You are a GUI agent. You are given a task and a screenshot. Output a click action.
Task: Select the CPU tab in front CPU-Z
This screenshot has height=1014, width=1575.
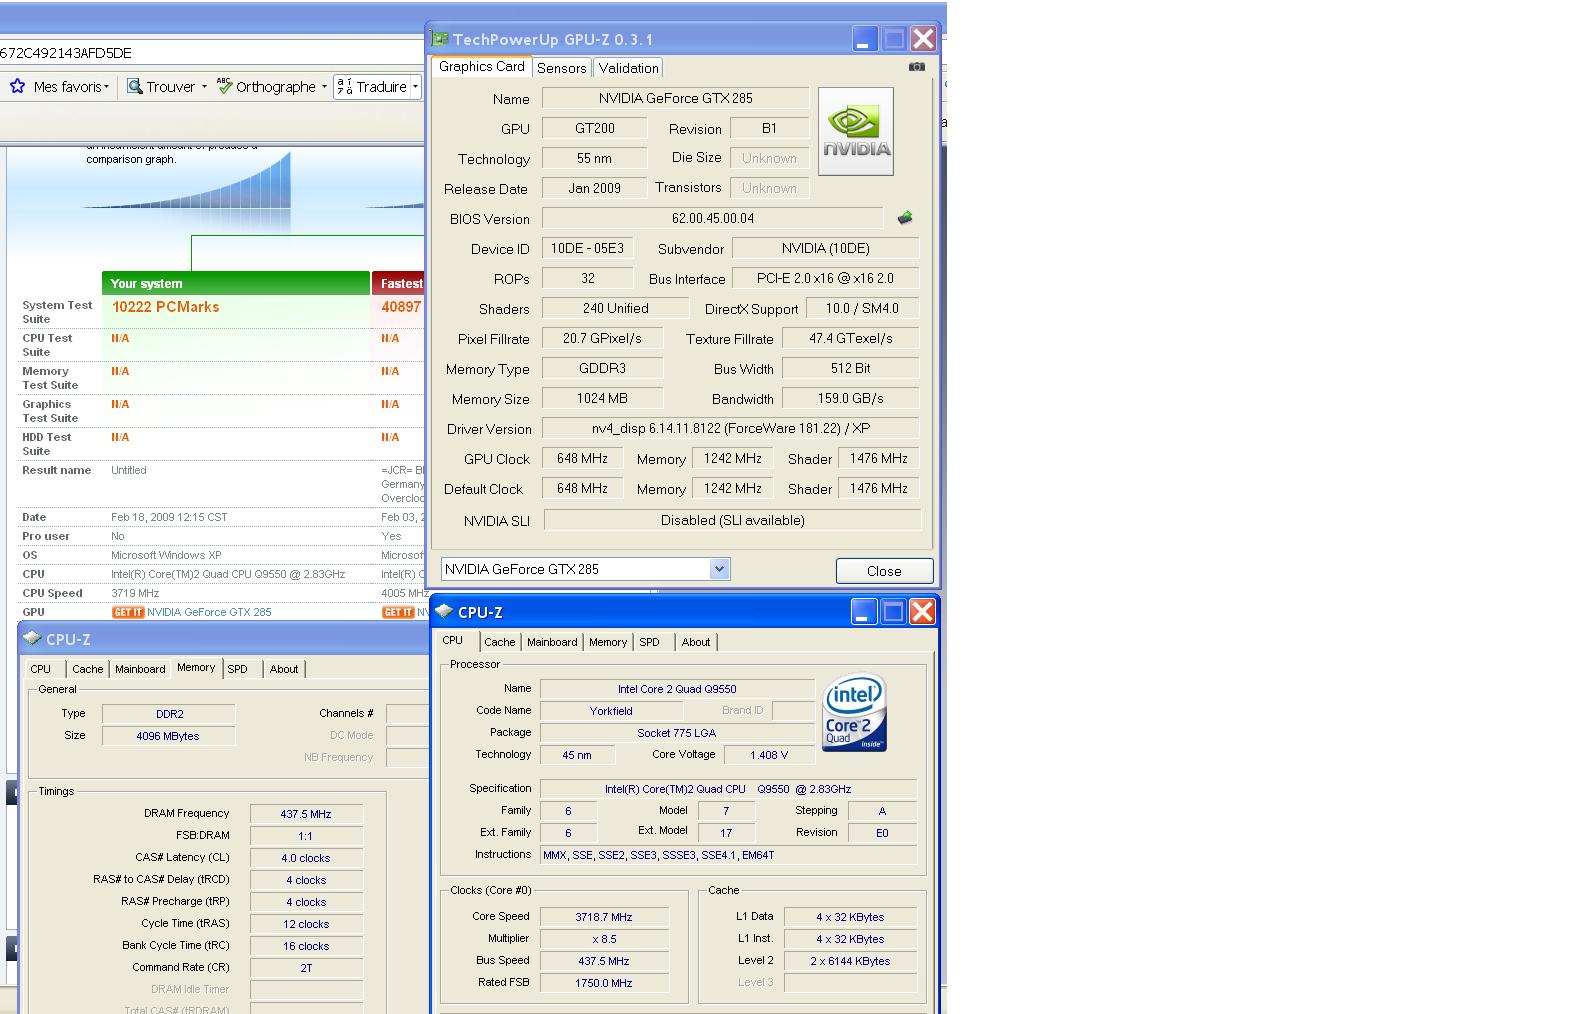click(x=453, y=640)
